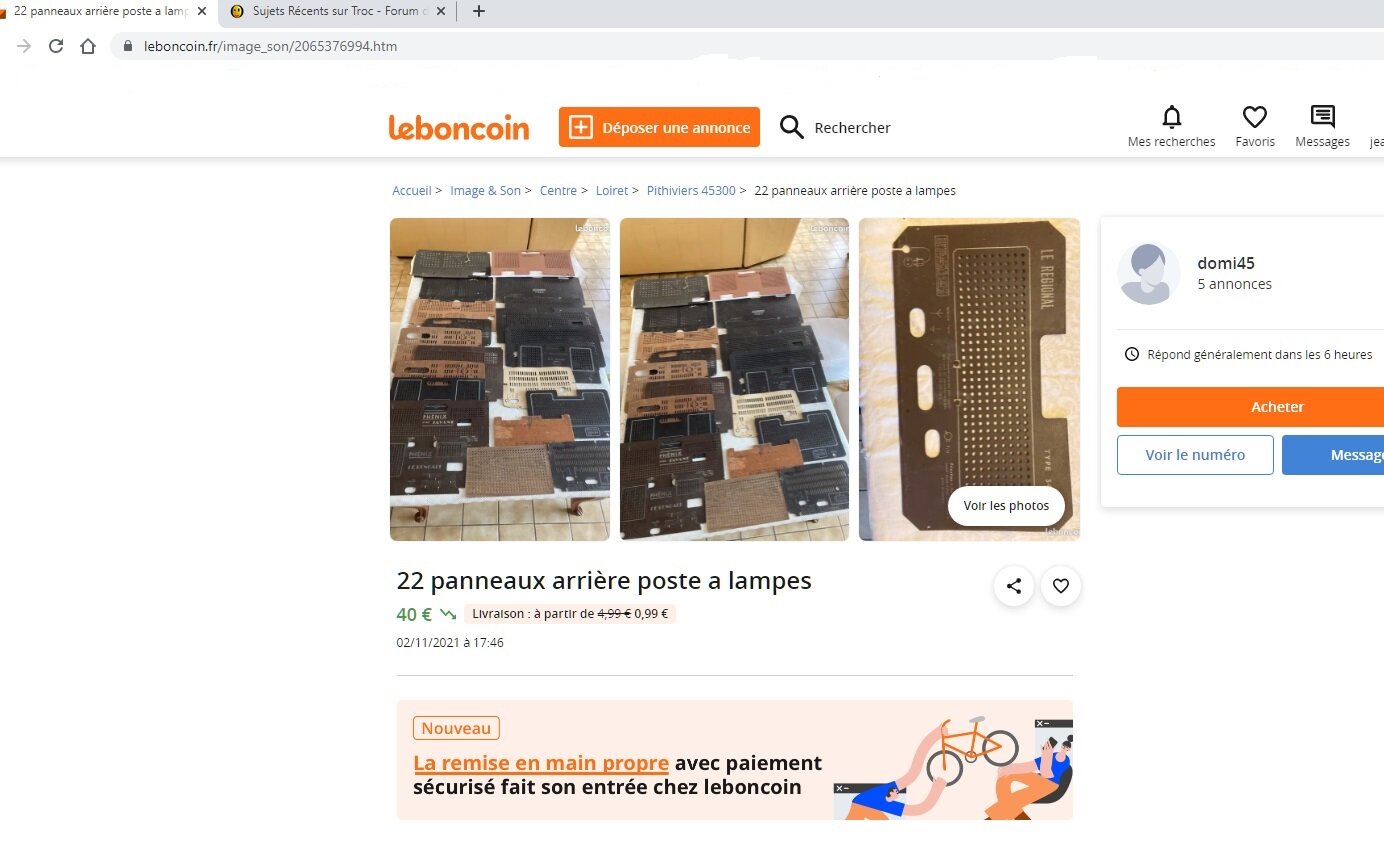Open Messages icon in header
This screenshot has height=843, width=1384.
[1322, 117]
